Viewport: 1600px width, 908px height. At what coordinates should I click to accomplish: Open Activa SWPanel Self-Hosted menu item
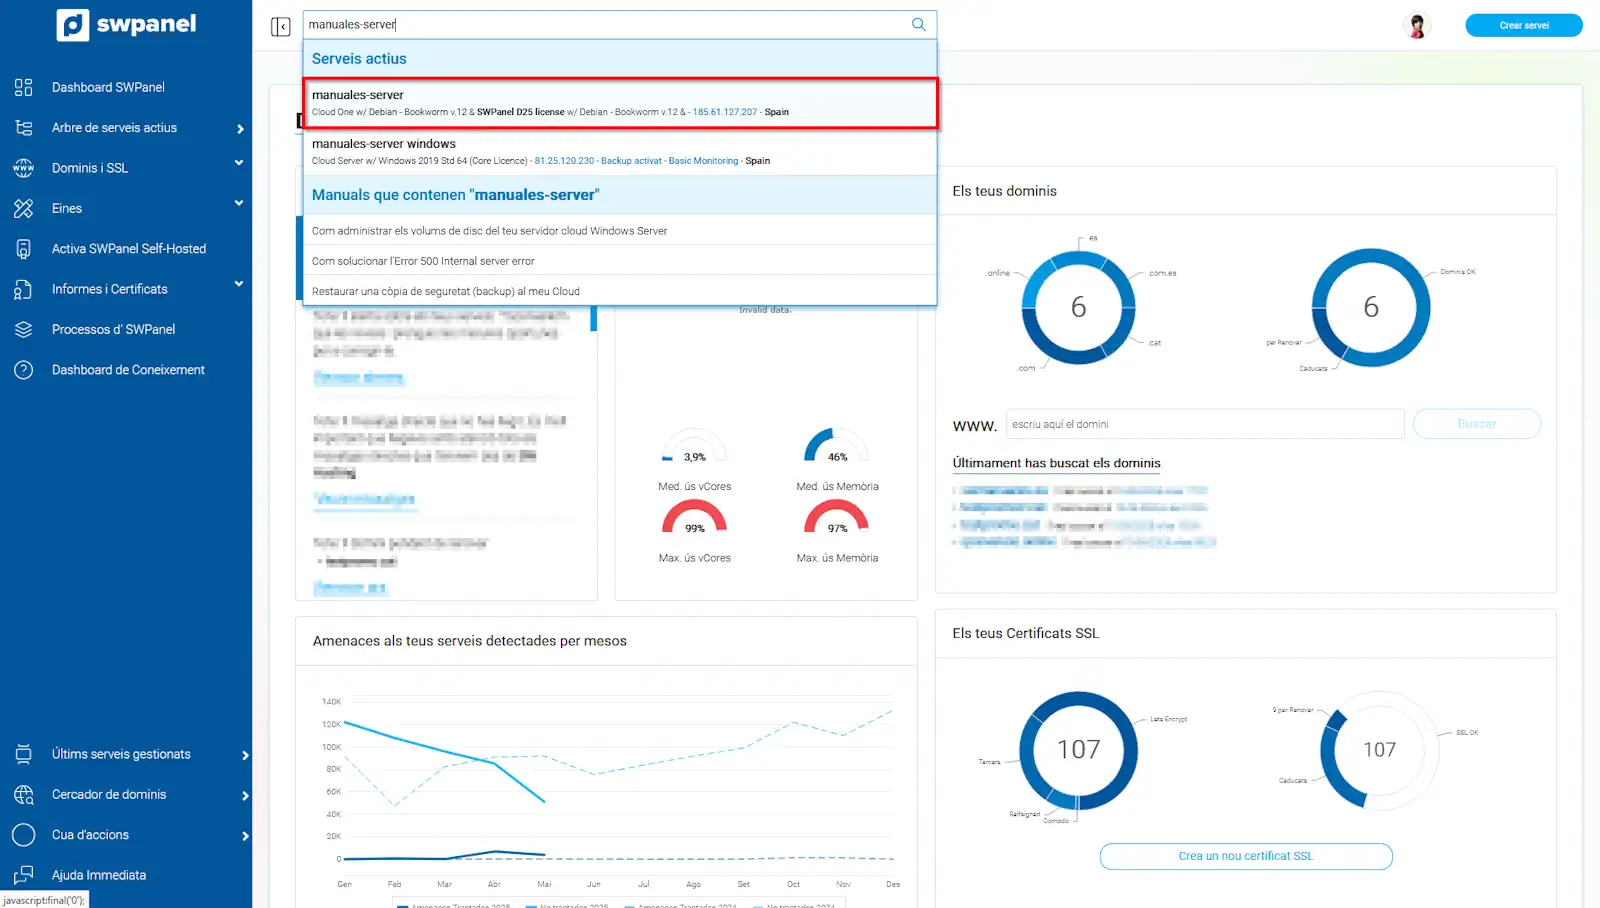129,249
